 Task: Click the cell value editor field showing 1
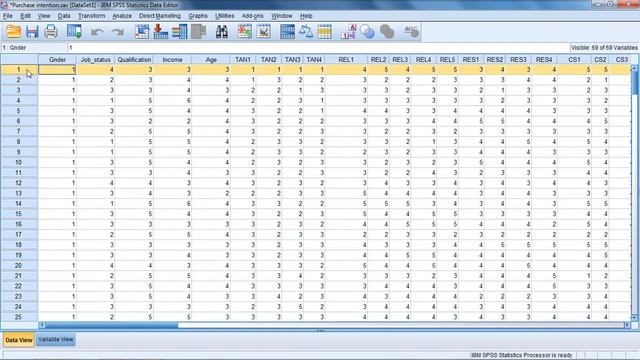coord(318,48)
